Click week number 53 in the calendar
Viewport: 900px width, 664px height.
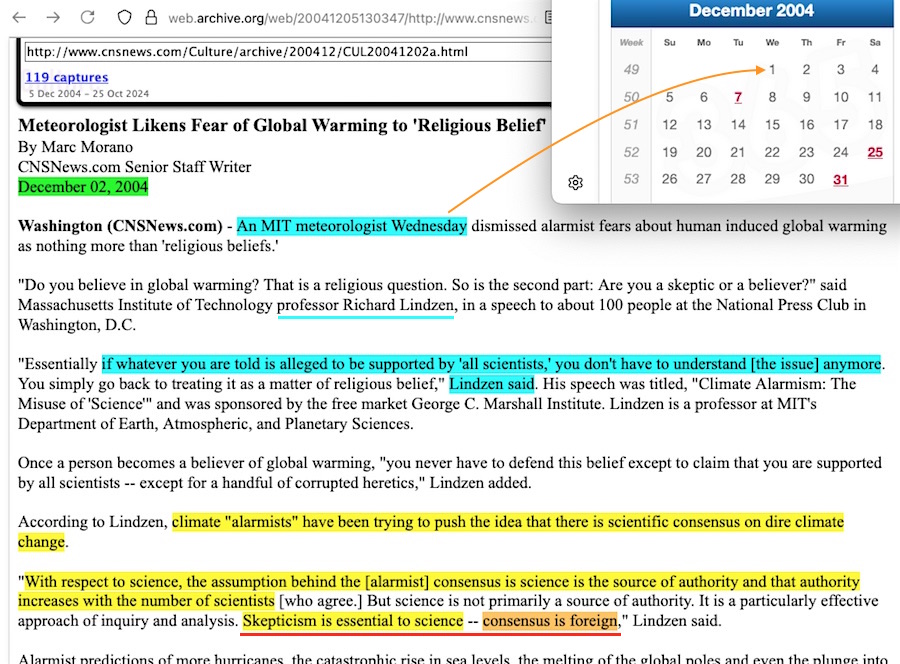point(631,180)
